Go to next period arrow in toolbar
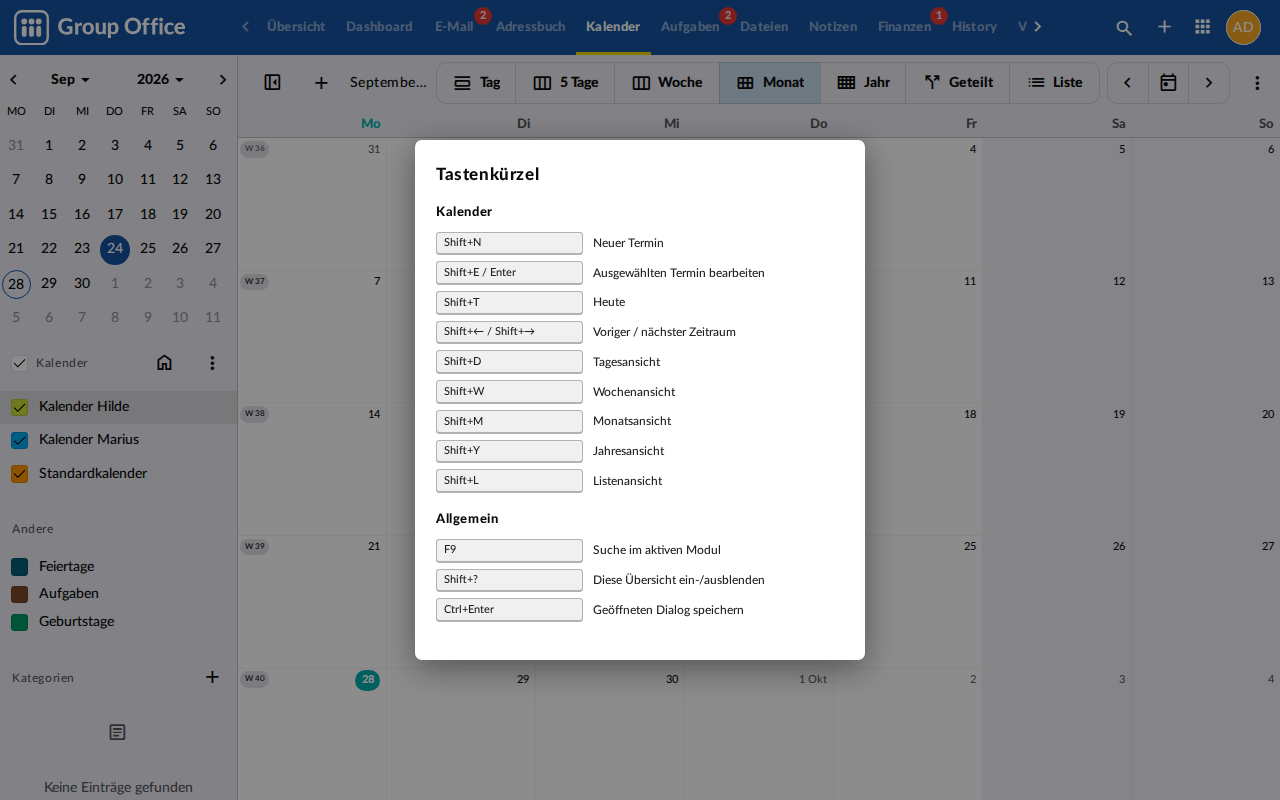This screenshot has width=1280, height=800. pos(1209,82)
